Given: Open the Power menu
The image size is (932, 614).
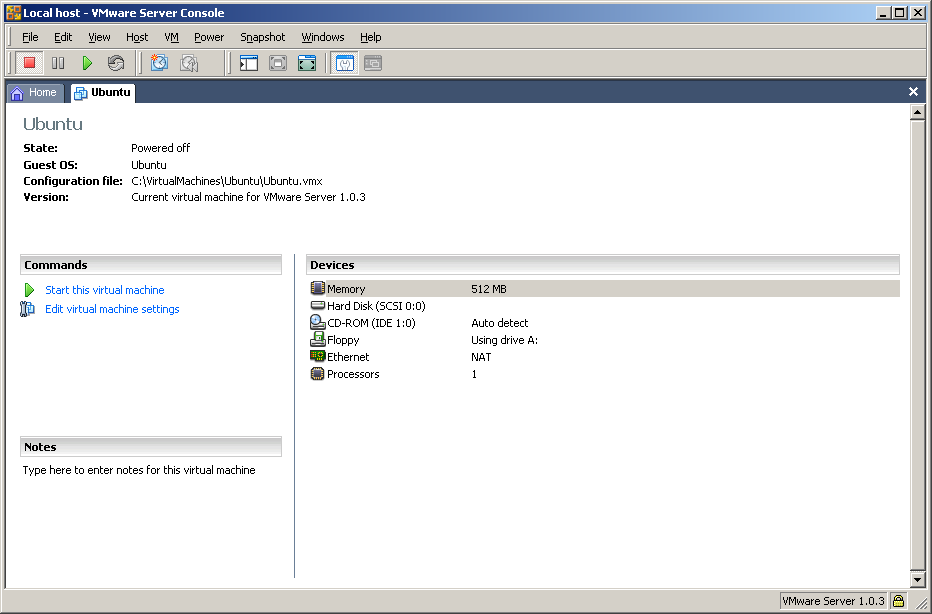Looking at the screenshot, I should pyautogui.click(x=209, y=37).
